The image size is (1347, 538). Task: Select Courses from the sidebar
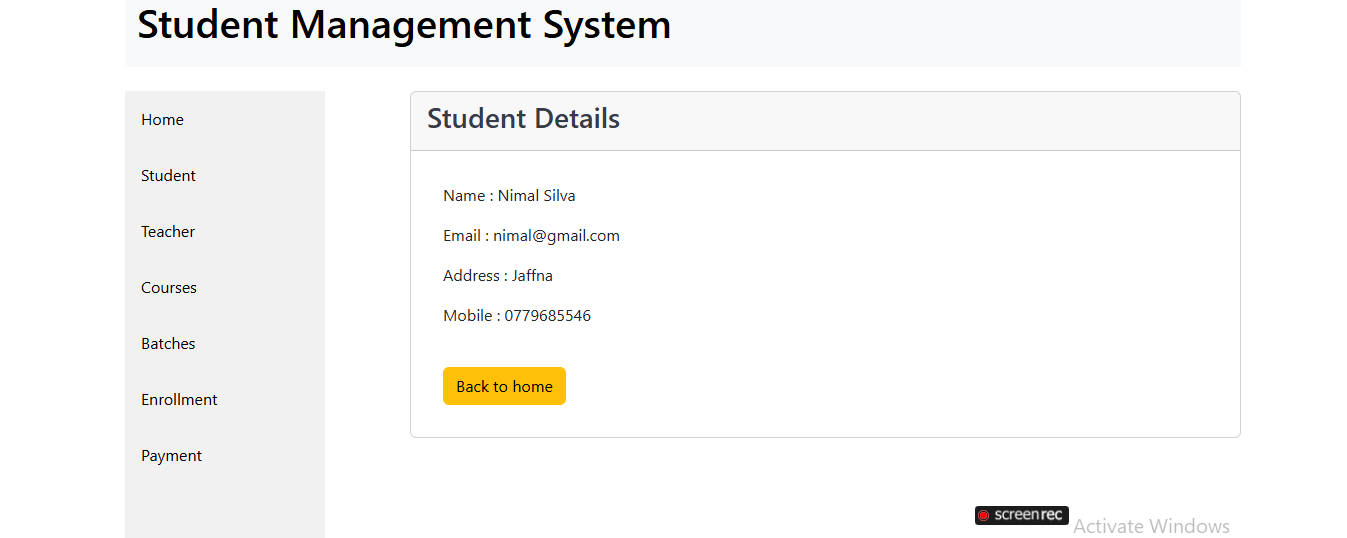tap(169, 287)
